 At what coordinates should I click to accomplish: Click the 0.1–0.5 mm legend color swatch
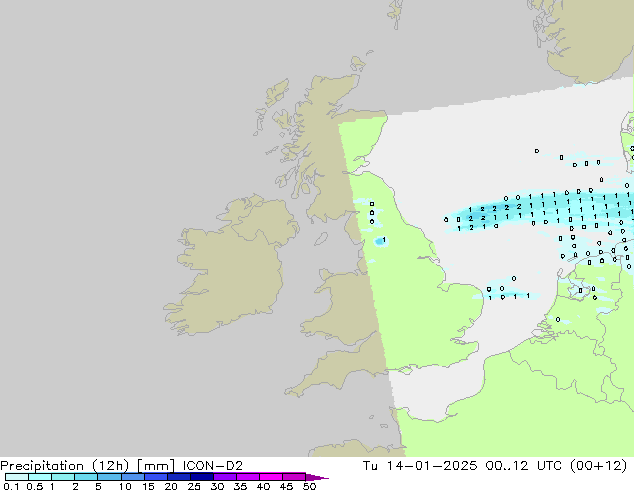coord(17,477)
